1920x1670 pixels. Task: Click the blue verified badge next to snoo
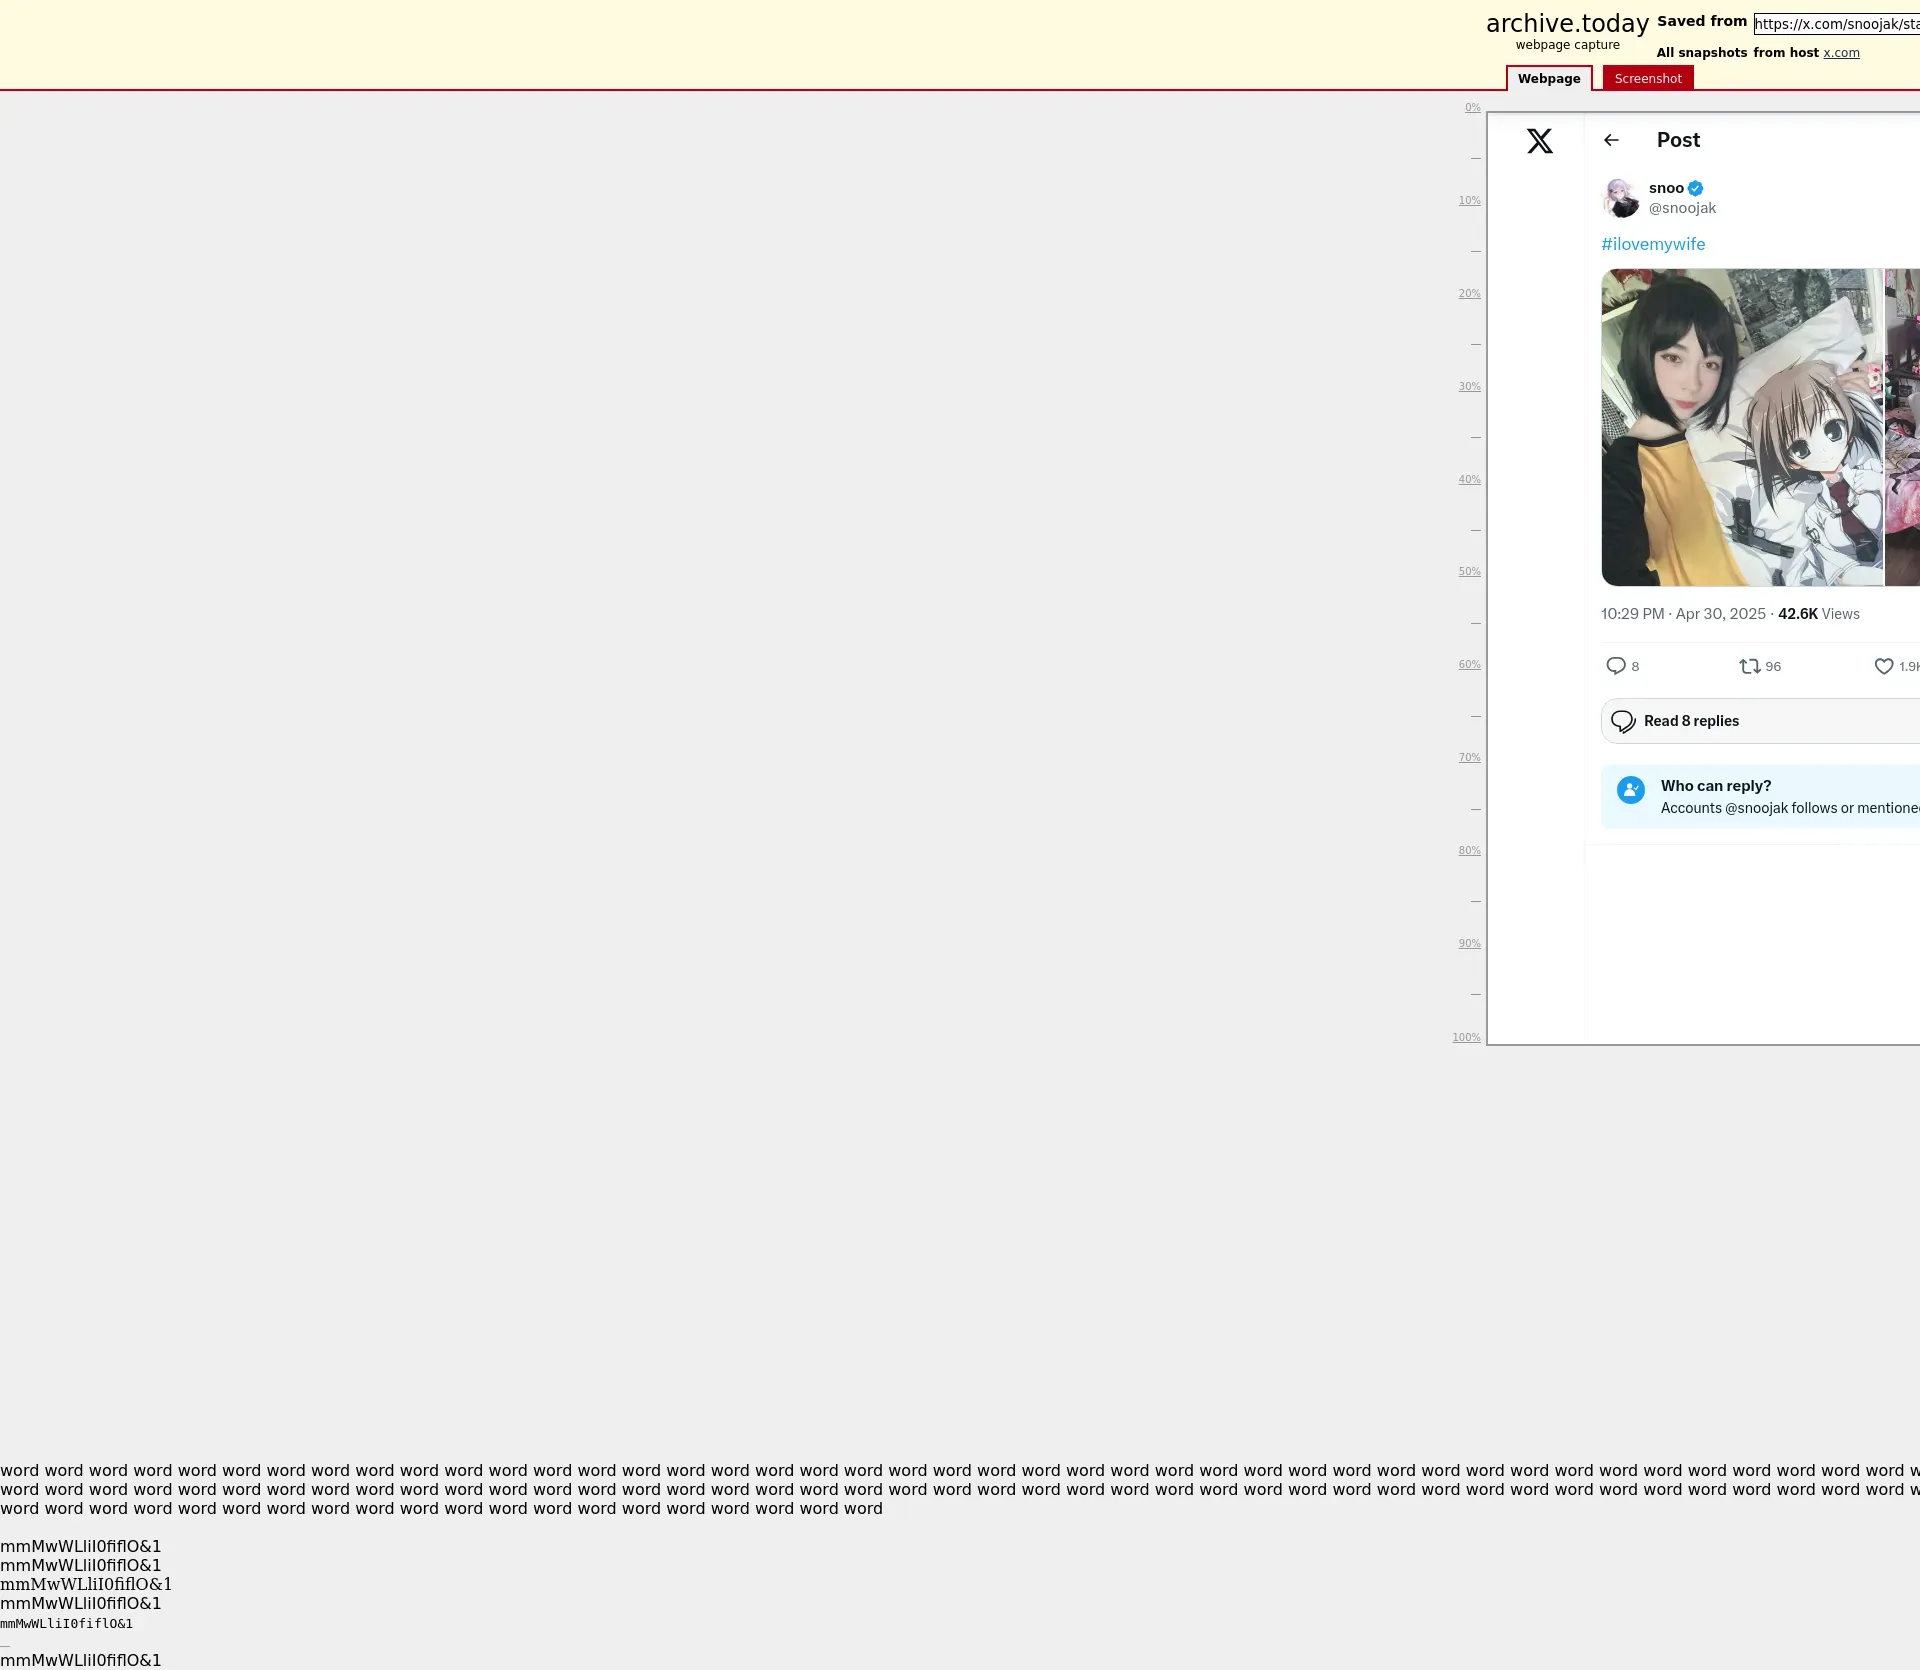[1695, 188]
